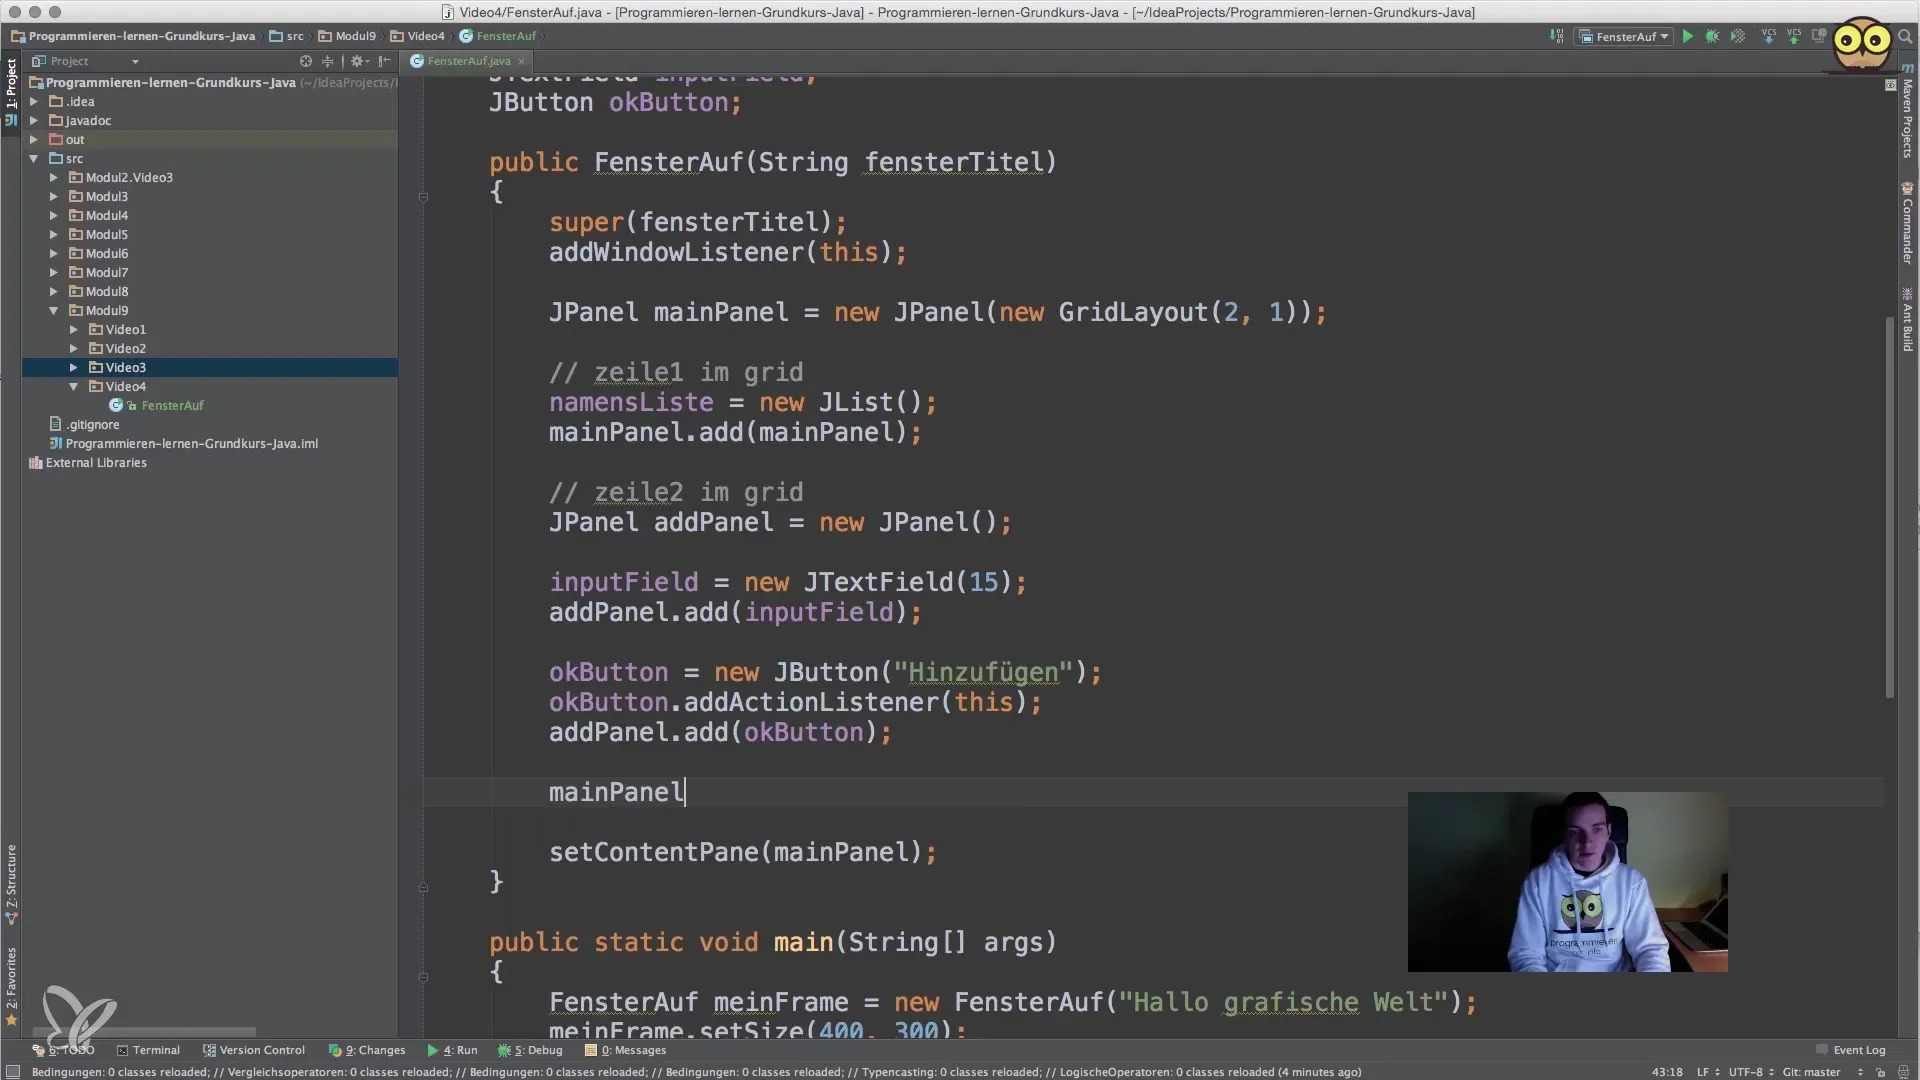Run with coverage icon in toolbar

coord(1738,36)
